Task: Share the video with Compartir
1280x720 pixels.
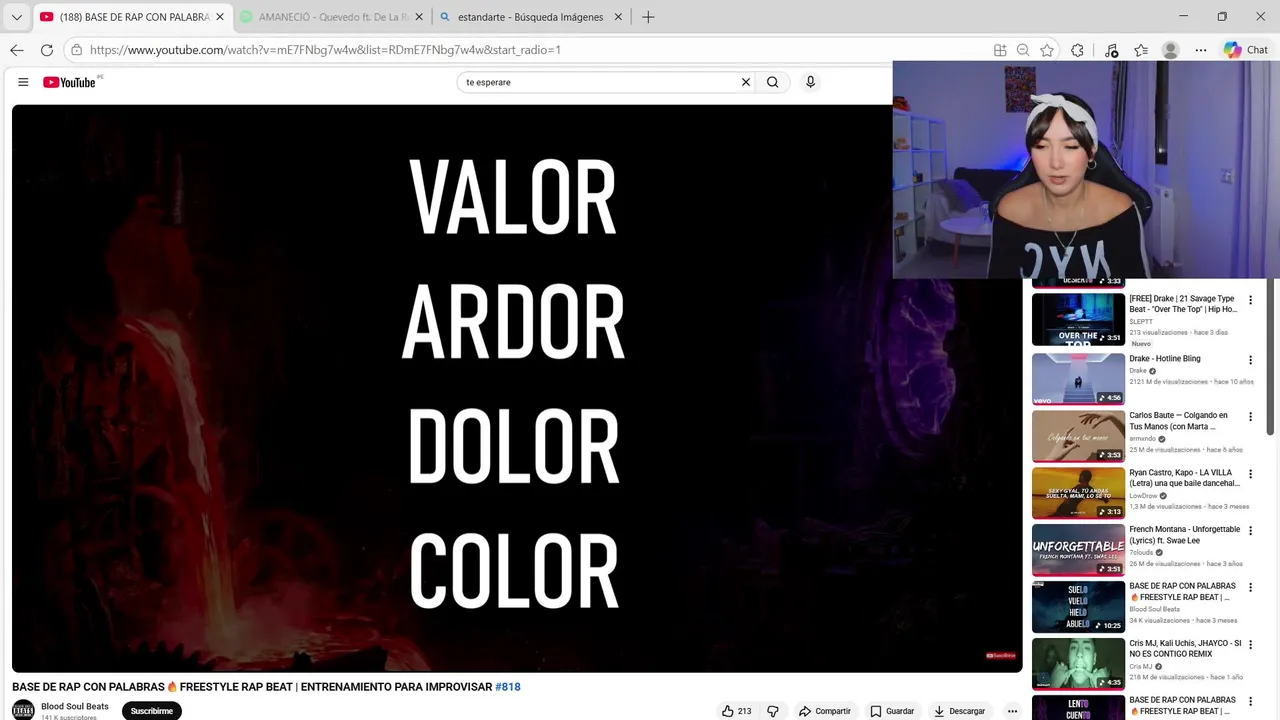Action: (x=824, y=711)
